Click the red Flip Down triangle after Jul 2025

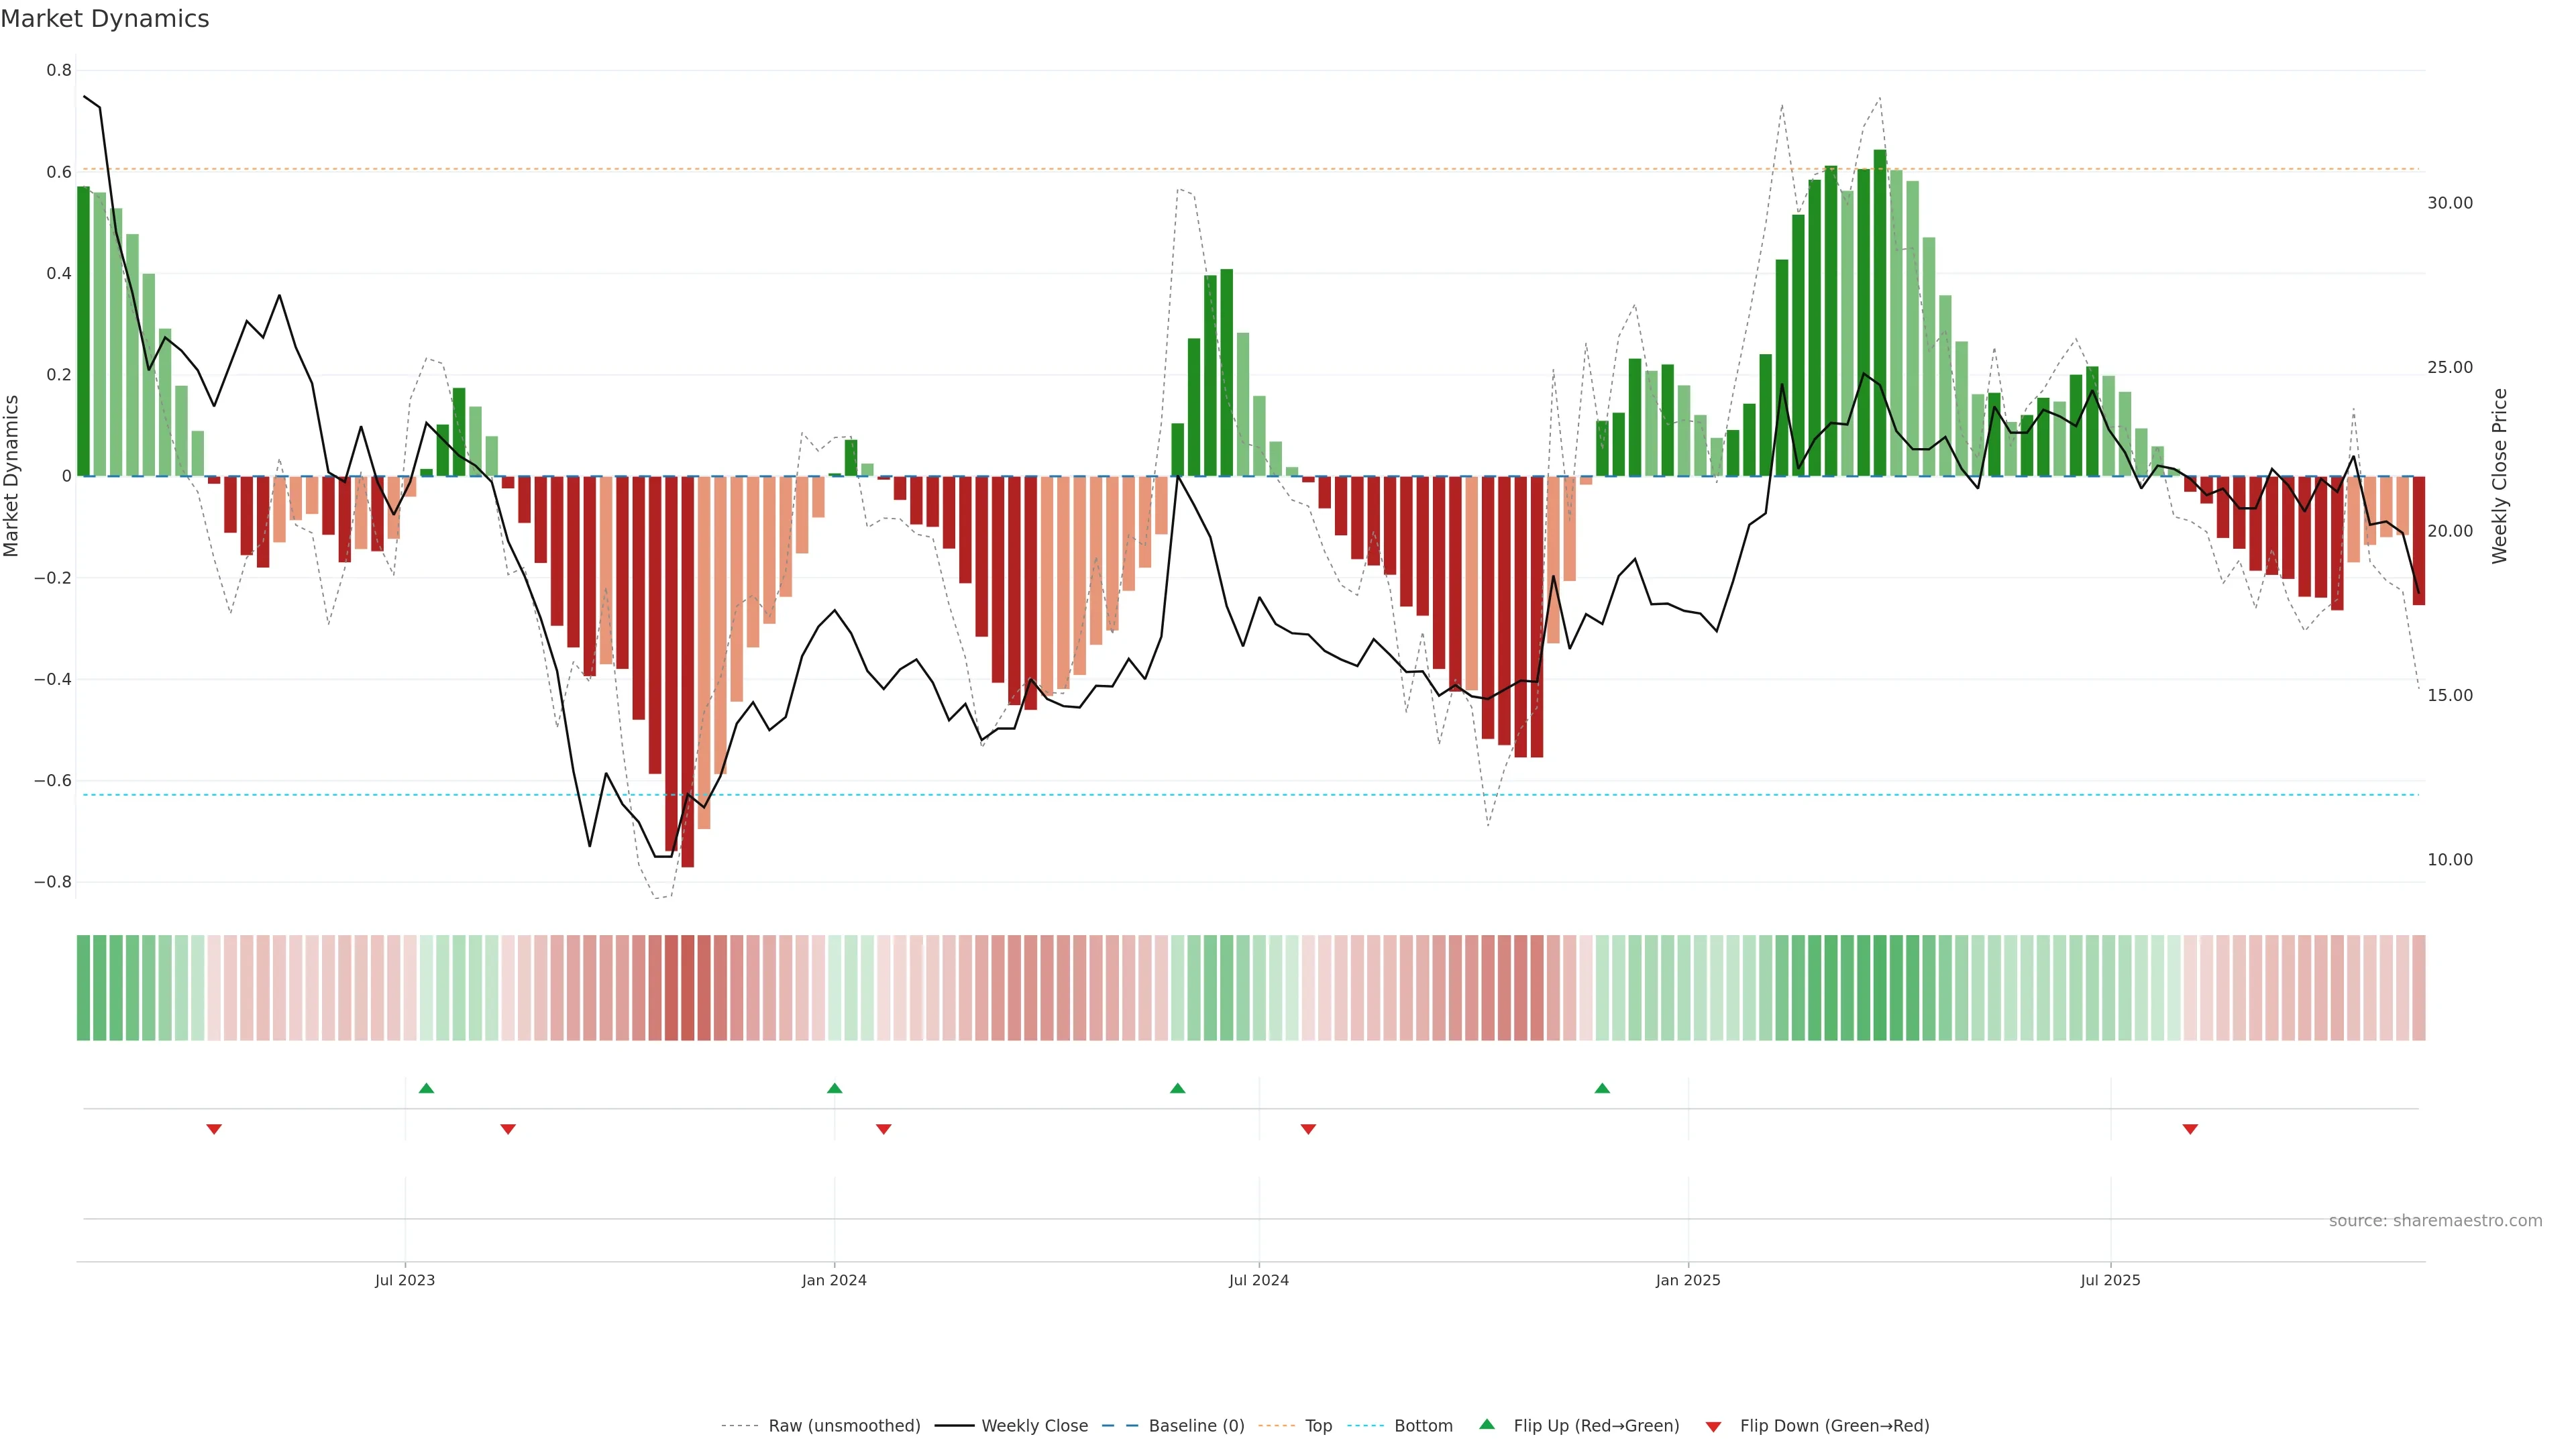coord(2190,1129)
